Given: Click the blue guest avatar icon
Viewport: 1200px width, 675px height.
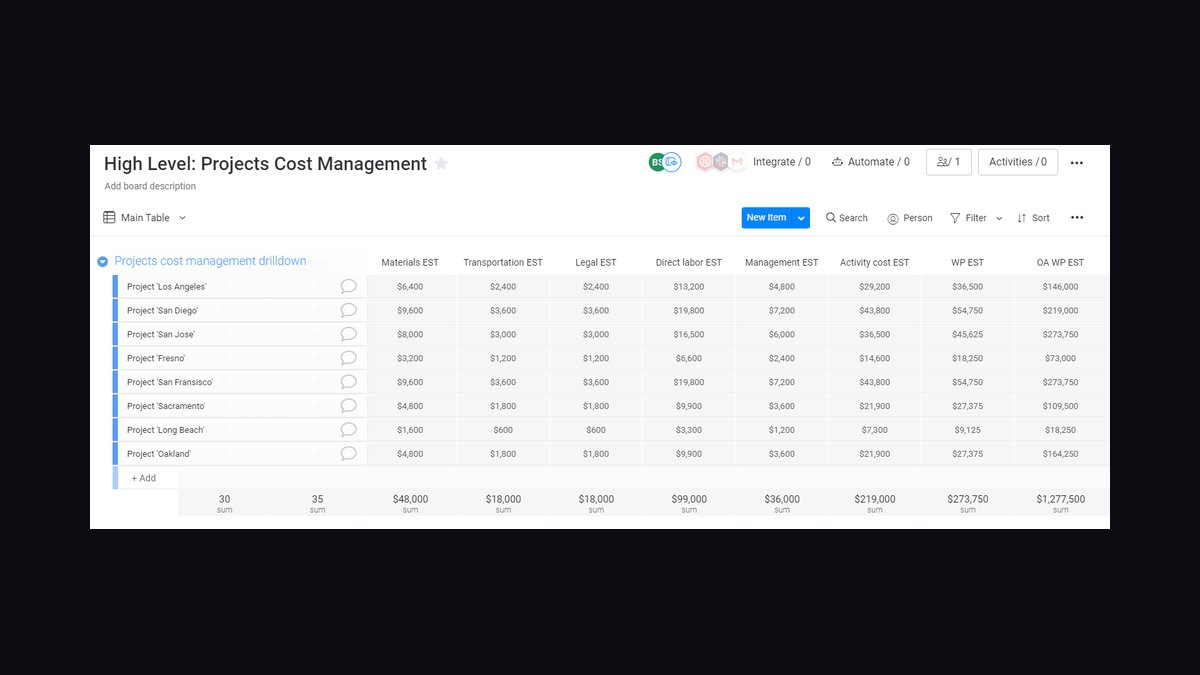Looking at the screenshot, I should 672,162.
